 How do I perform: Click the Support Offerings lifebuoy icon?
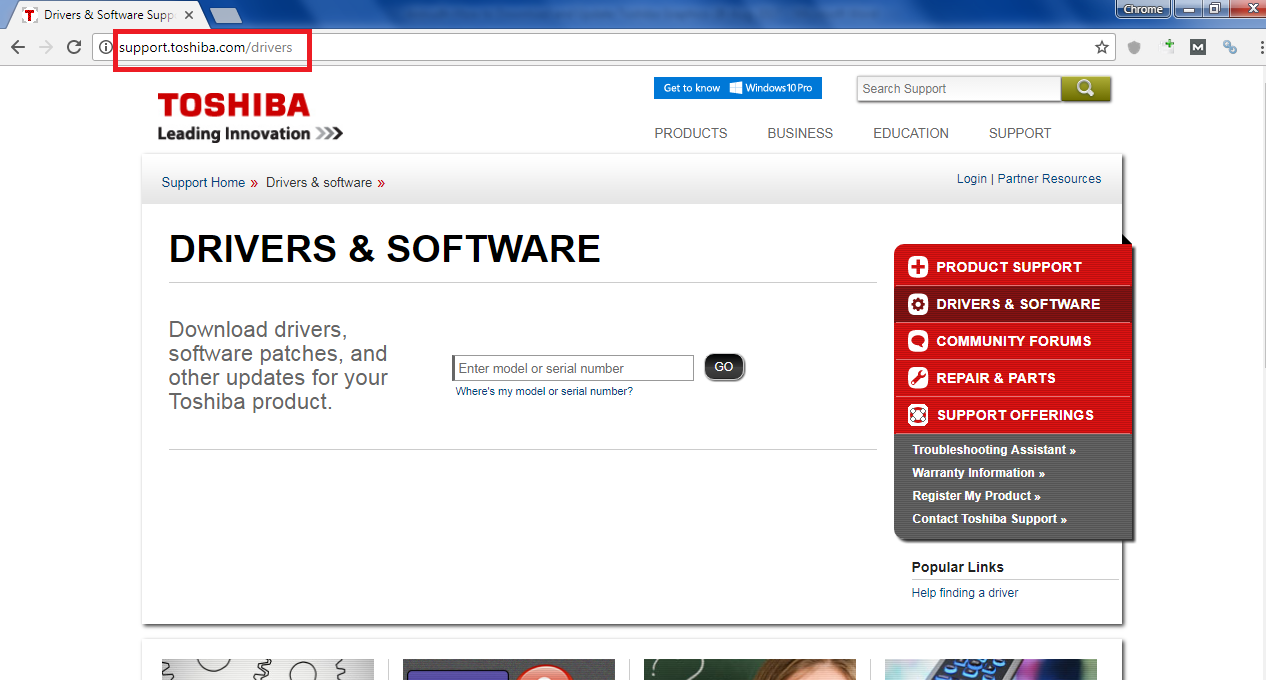pos(918,415)
